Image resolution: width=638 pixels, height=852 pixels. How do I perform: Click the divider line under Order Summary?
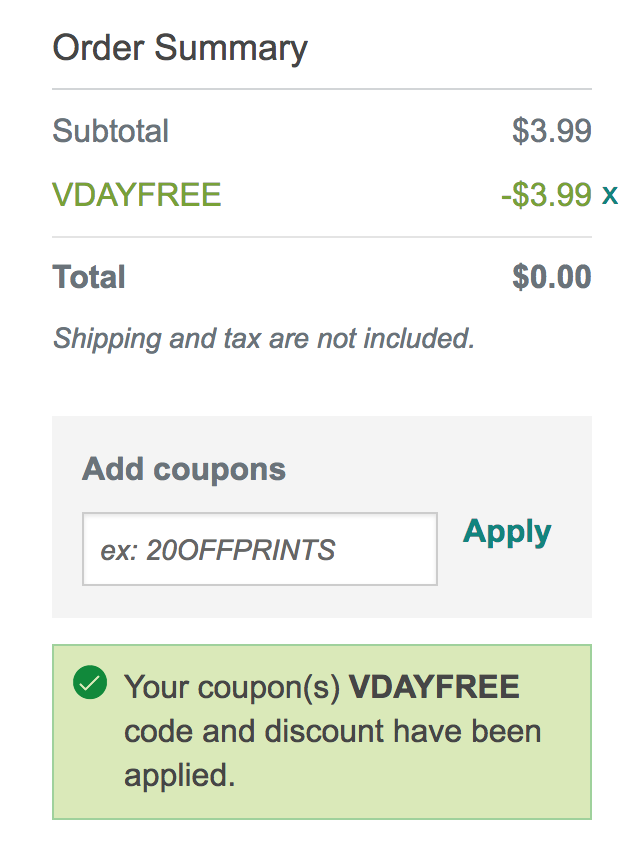pyautogui.click(x=322, y=89)
